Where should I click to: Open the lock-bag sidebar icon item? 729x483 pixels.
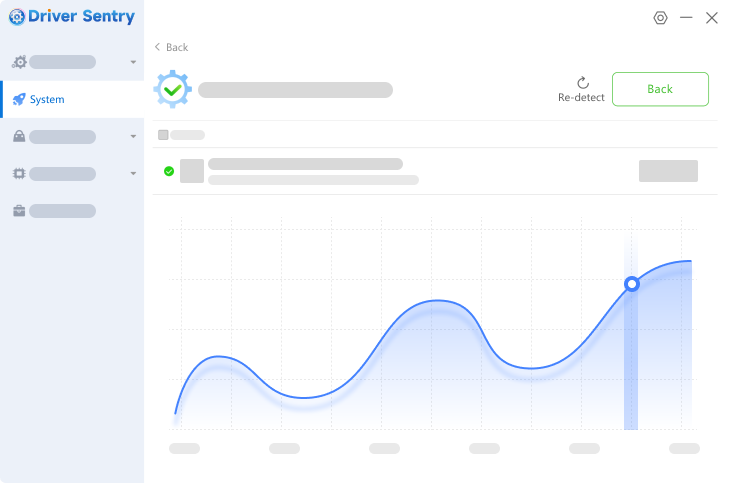19,136
